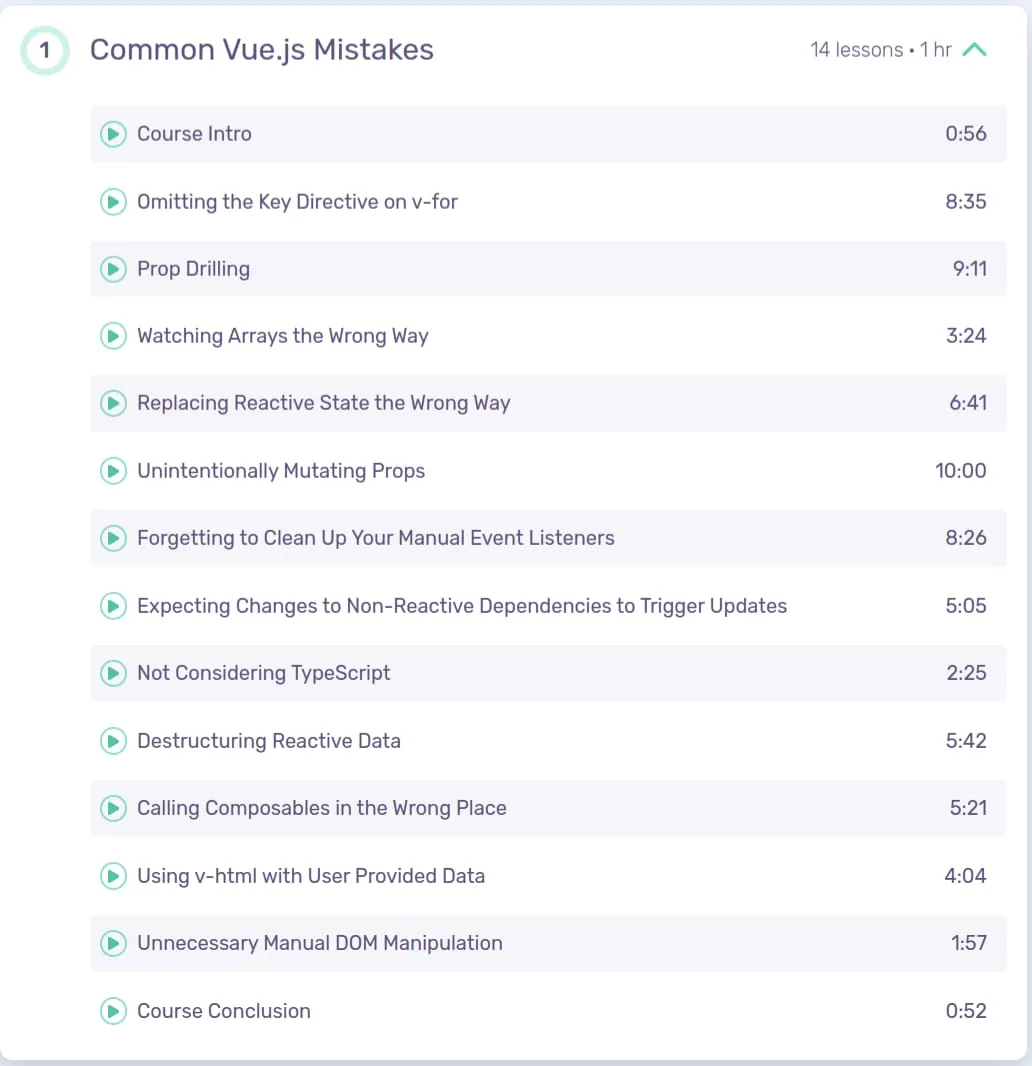Screen dimensions: 1032x1066
Task: Click play icon for Unintentionally Mutating Props
Action: [114, 471]
